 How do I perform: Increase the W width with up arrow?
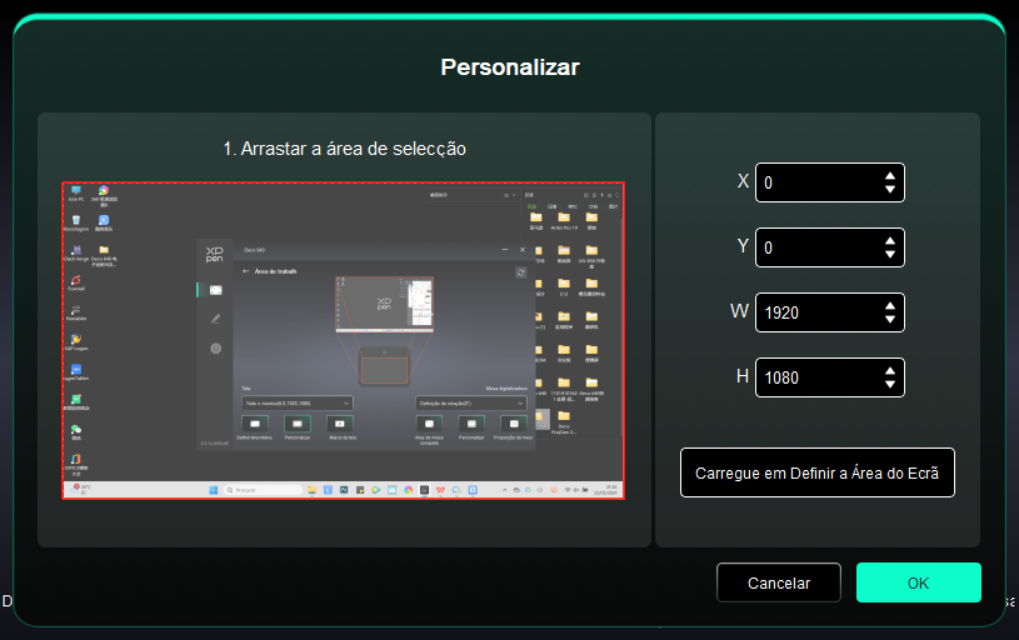pos(889,306)
